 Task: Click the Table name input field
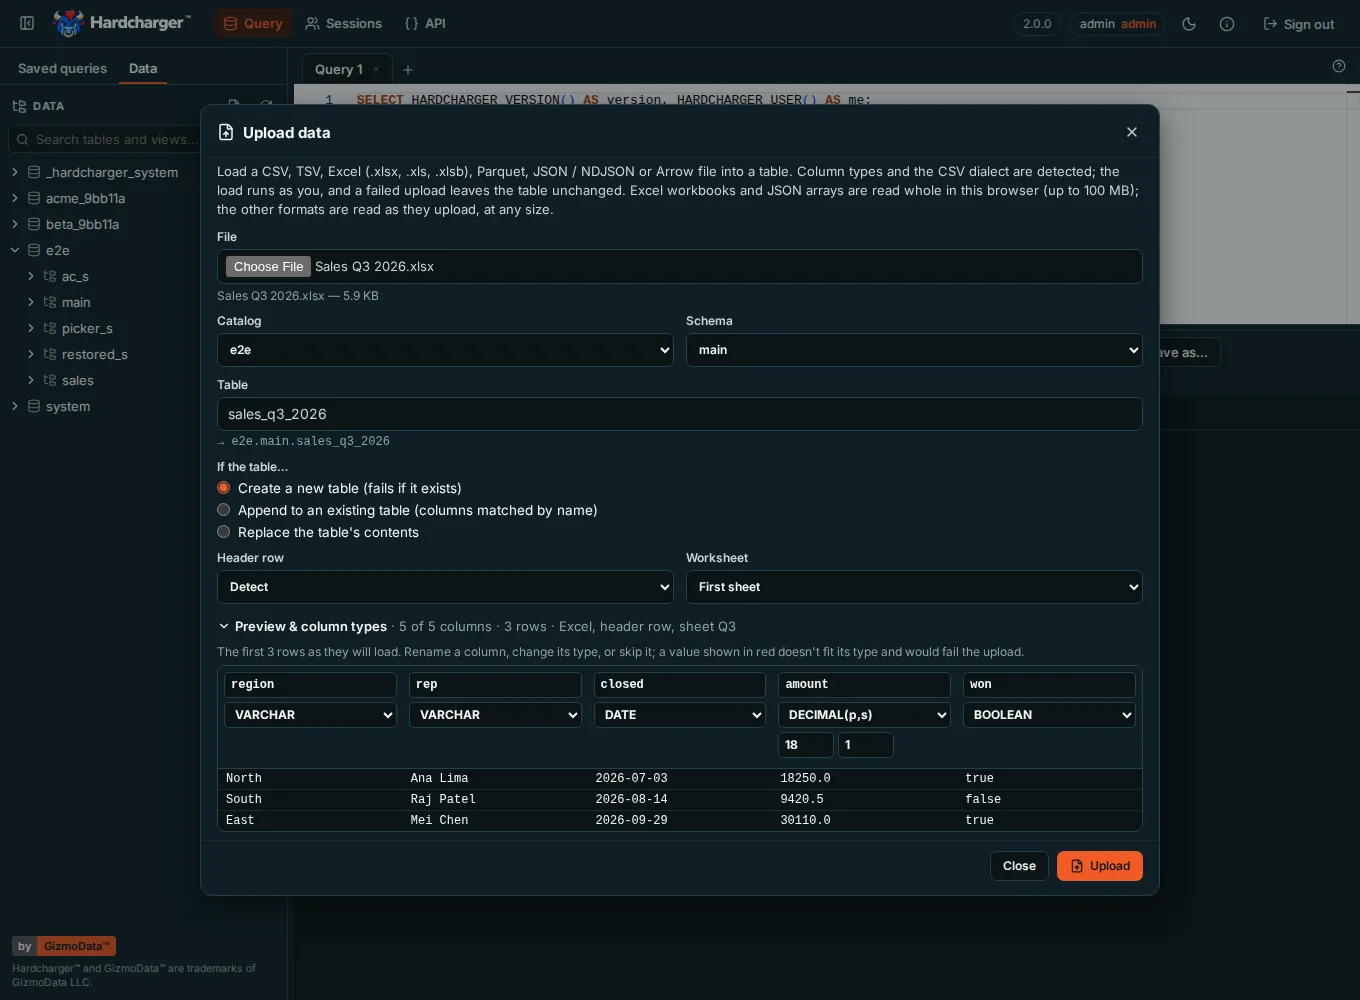680,414
